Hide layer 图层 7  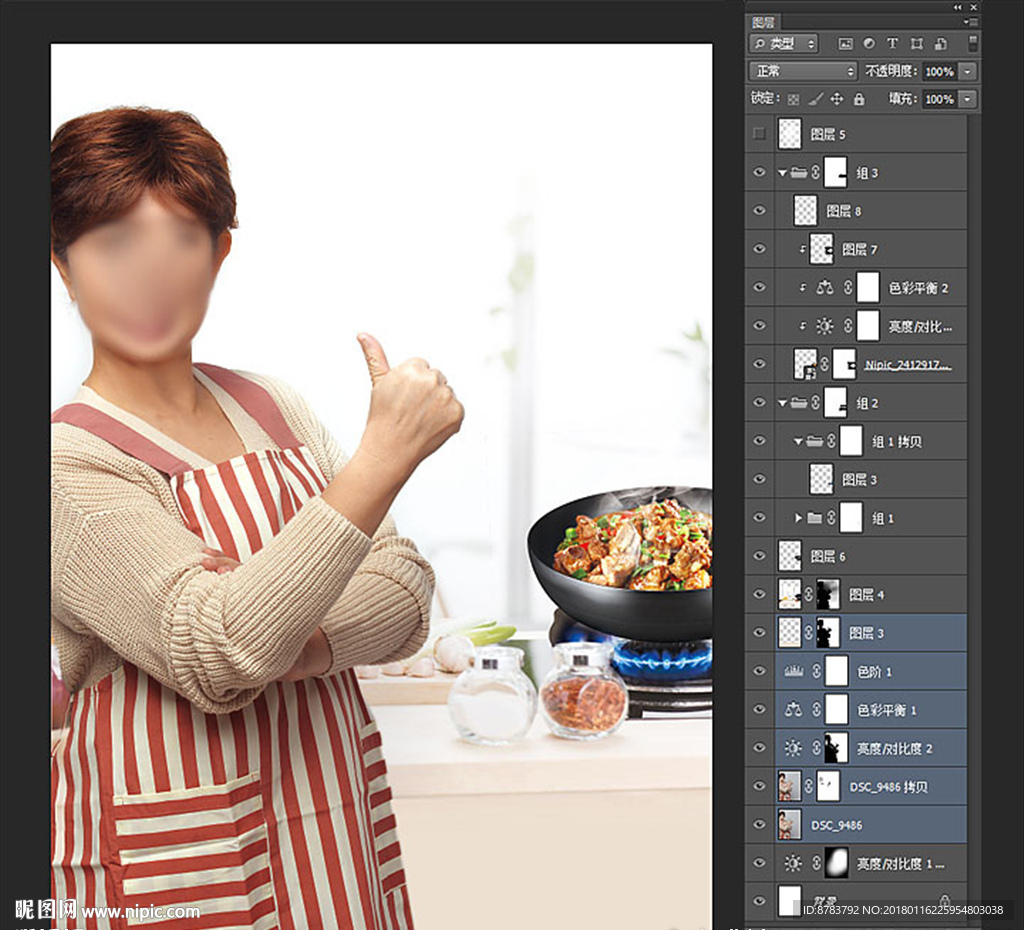click(759, 249)
